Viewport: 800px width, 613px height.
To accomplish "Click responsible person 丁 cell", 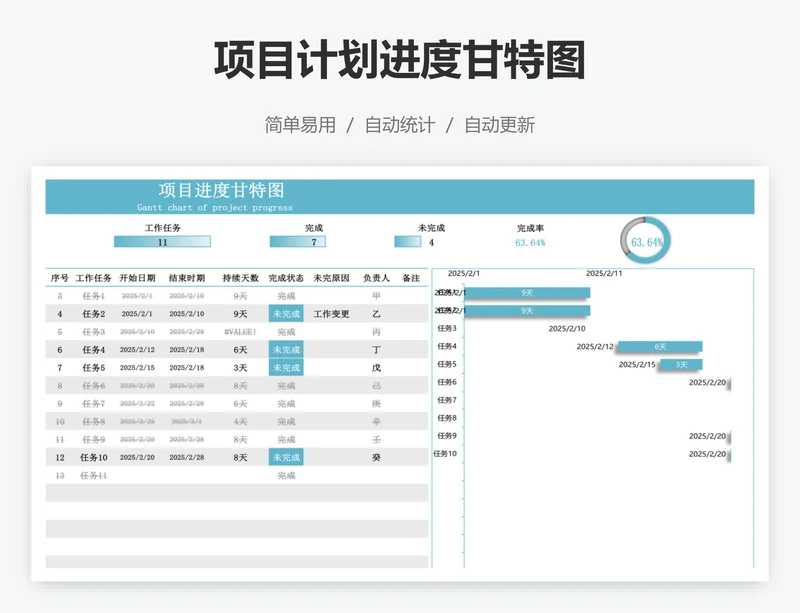I will (x=376, y=350).
